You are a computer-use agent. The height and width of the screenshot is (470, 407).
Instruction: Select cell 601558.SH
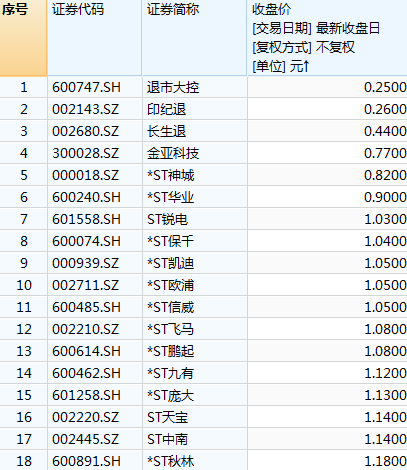click(86, 219)
